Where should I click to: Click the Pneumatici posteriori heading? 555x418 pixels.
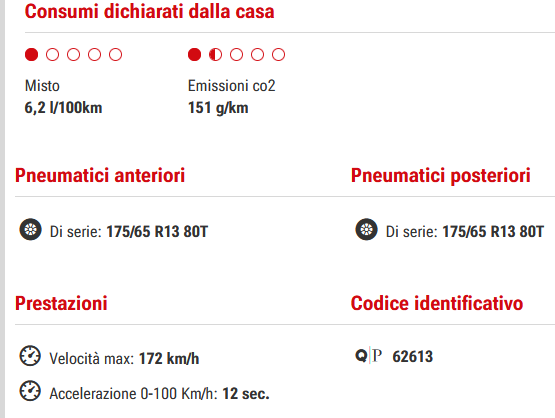point(441,175)
